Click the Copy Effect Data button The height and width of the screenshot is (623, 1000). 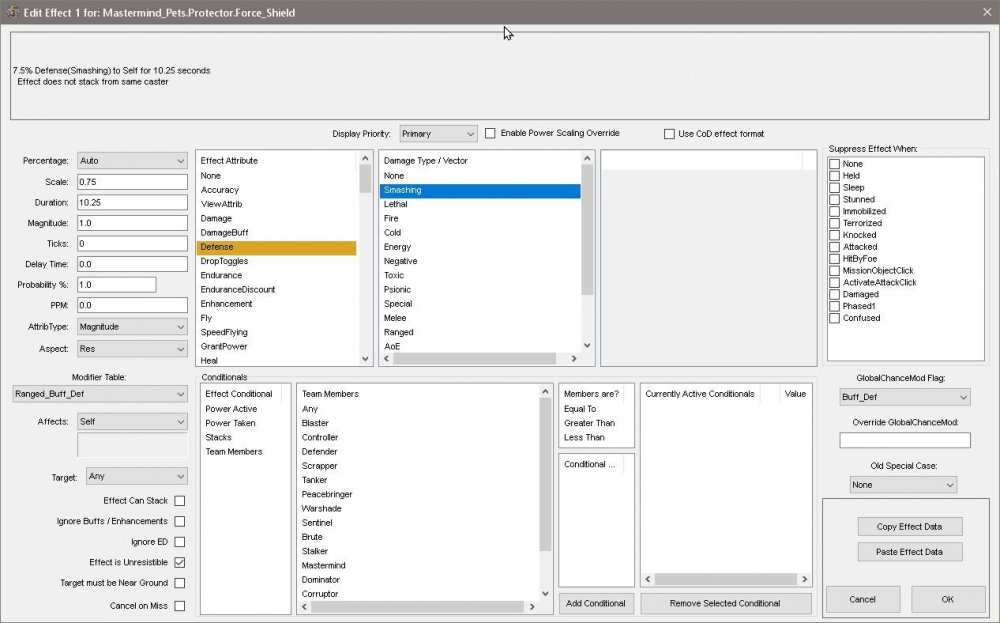click(909, 527)
